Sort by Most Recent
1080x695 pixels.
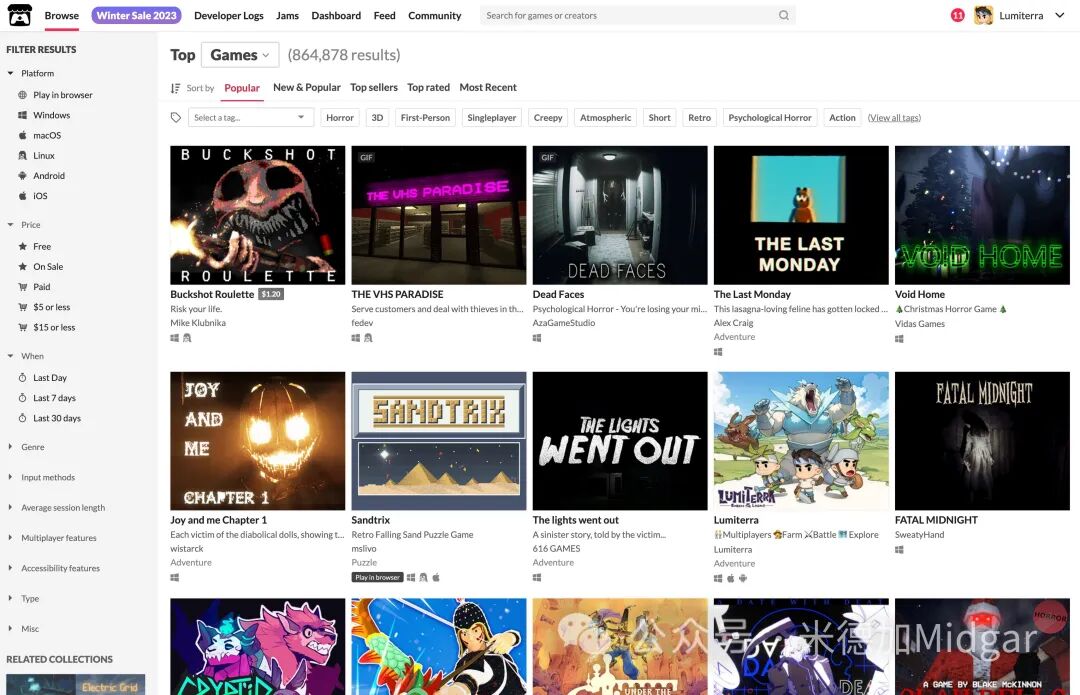(488, 87)
